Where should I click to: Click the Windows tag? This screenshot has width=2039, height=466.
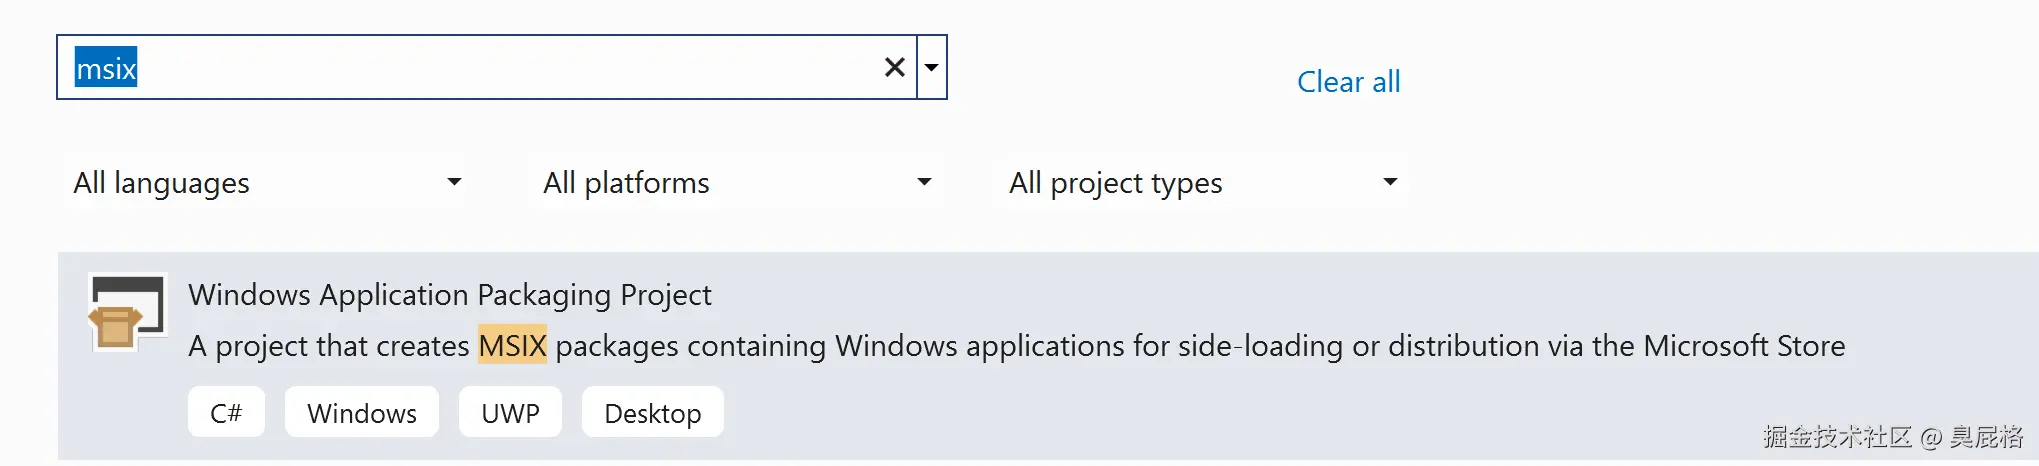pos(362,413)
